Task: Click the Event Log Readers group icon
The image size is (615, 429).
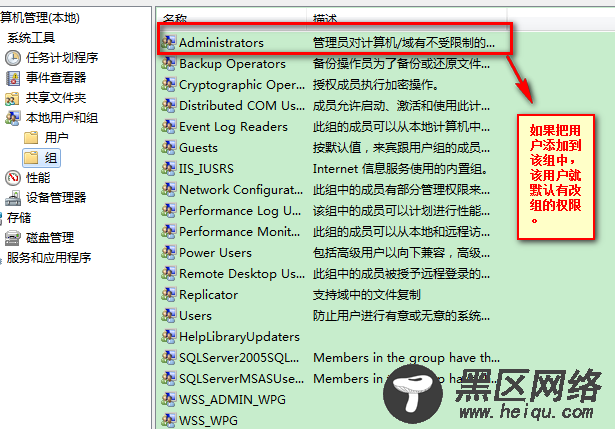Action: [169, 126]
